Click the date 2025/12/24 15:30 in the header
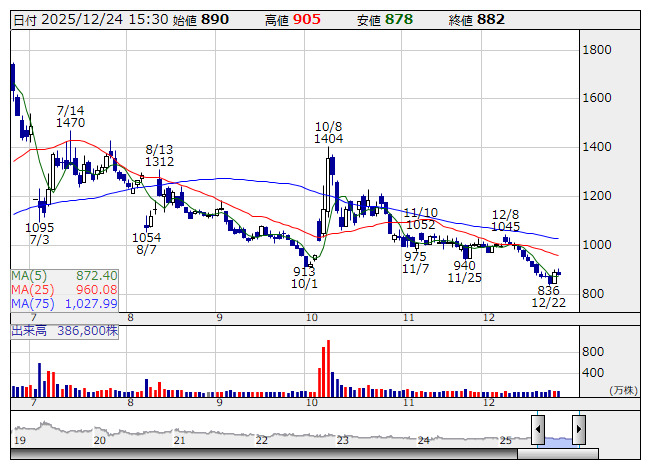The height and width of the screenshot is (470, 653). (105, 20)
